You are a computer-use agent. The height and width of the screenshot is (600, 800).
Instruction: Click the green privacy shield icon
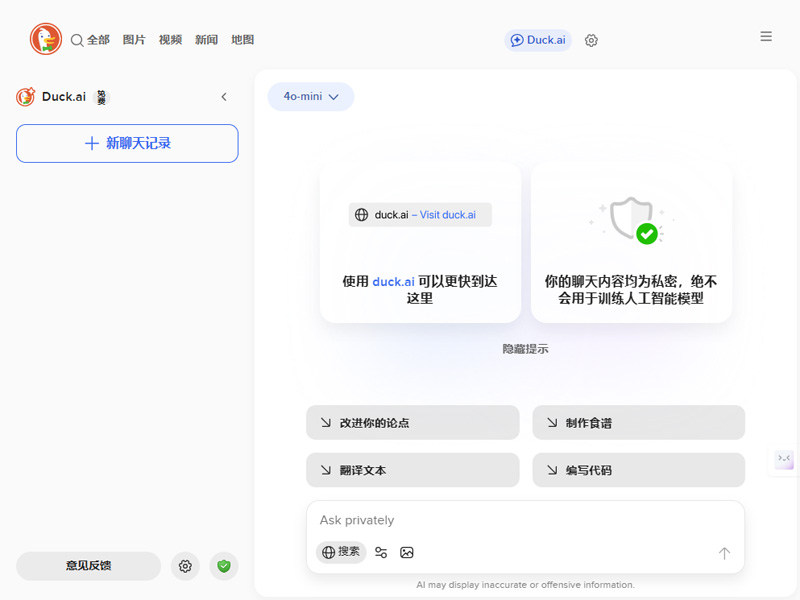pos(224,566)
